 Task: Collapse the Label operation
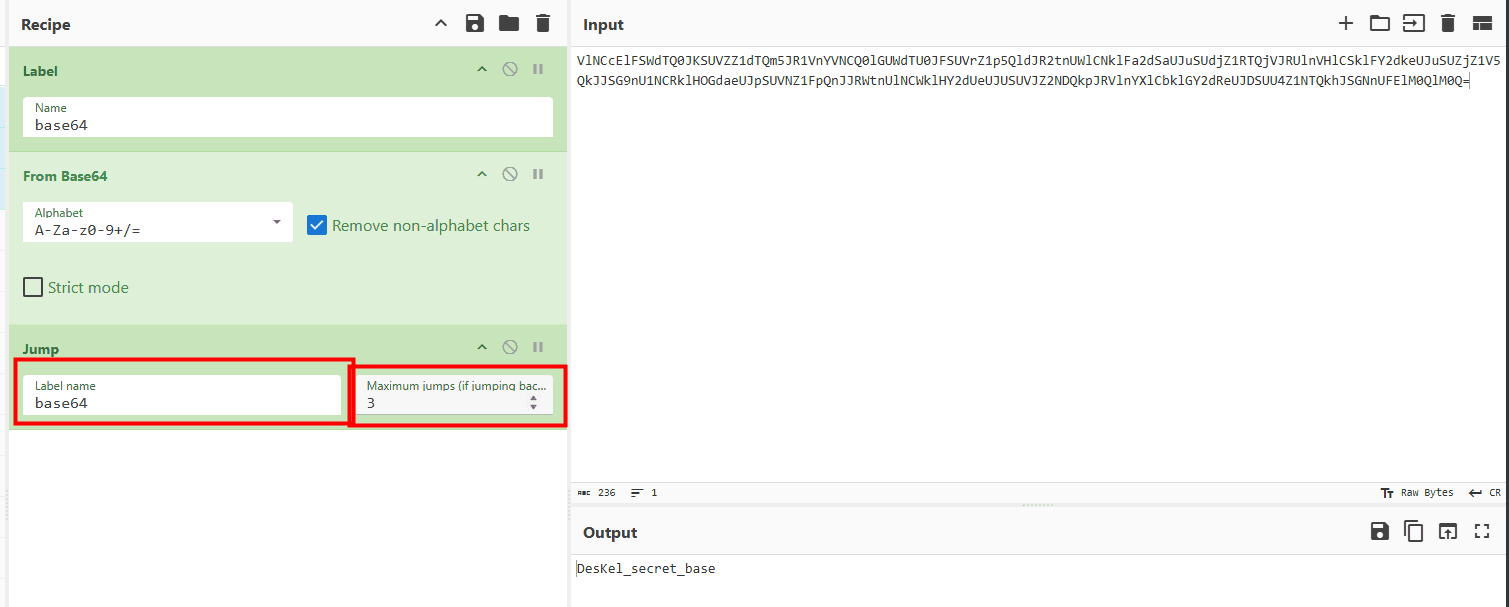pos(482,70)
